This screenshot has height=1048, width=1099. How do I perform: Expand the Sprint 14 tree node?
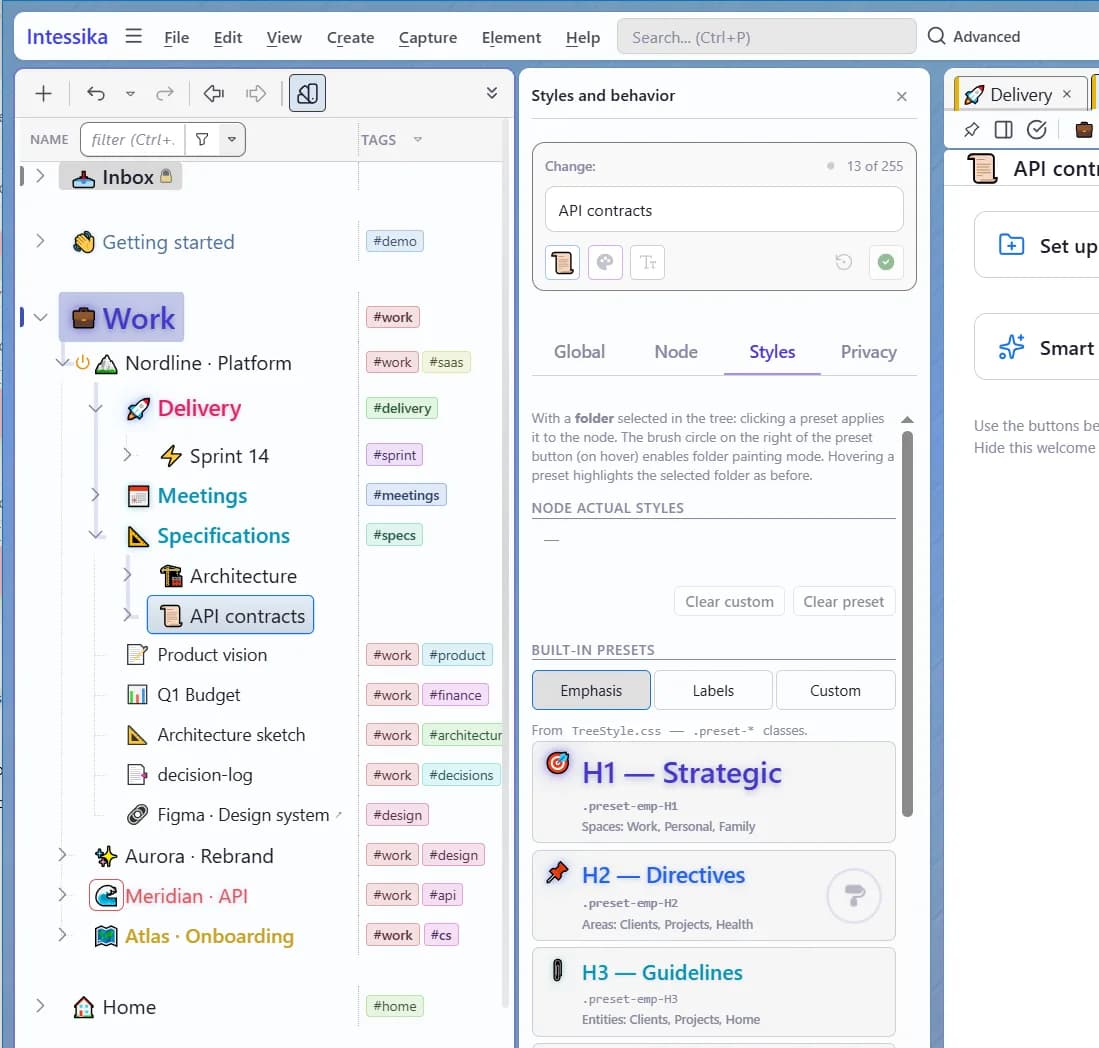[127, 455]
